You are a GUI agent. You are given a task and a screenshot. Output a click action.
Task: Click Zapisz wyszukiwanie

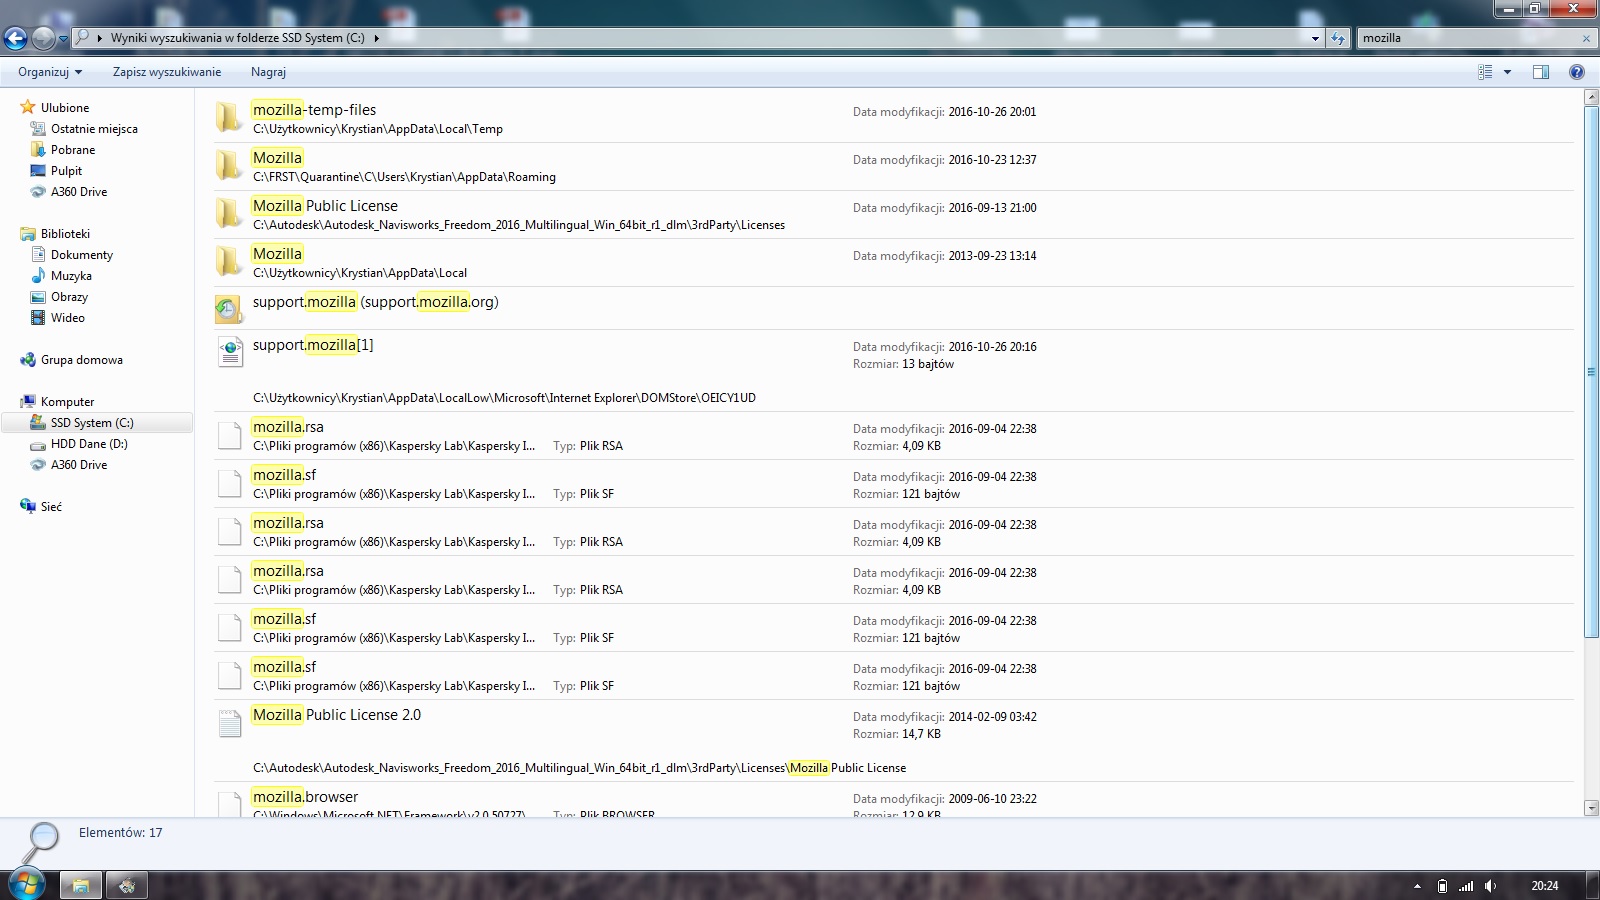click(x=167, y=72)
